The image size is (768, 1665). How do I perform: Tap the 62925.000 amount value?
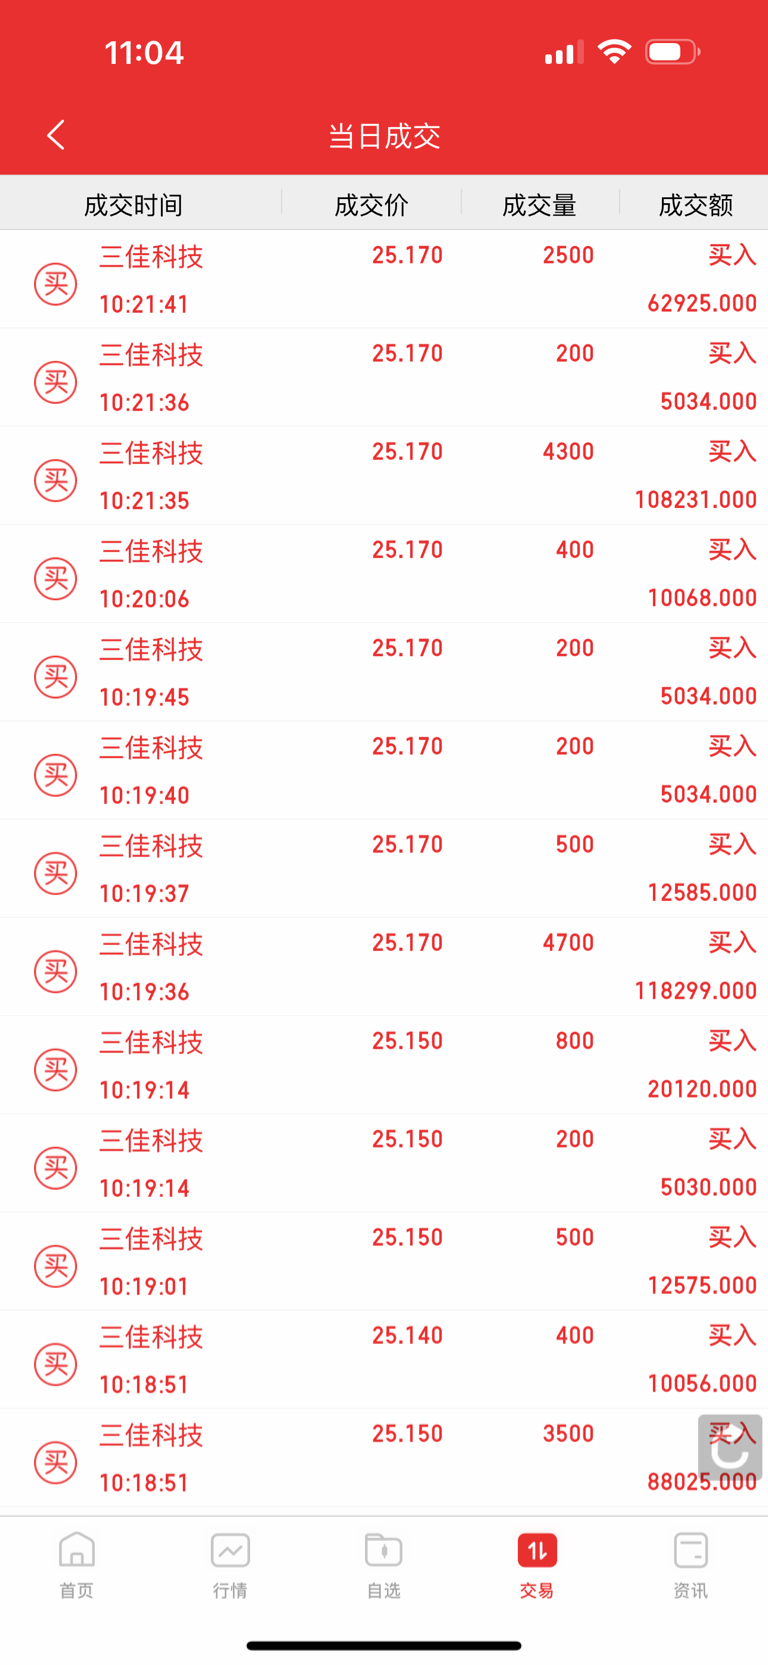tap(701, 304)
